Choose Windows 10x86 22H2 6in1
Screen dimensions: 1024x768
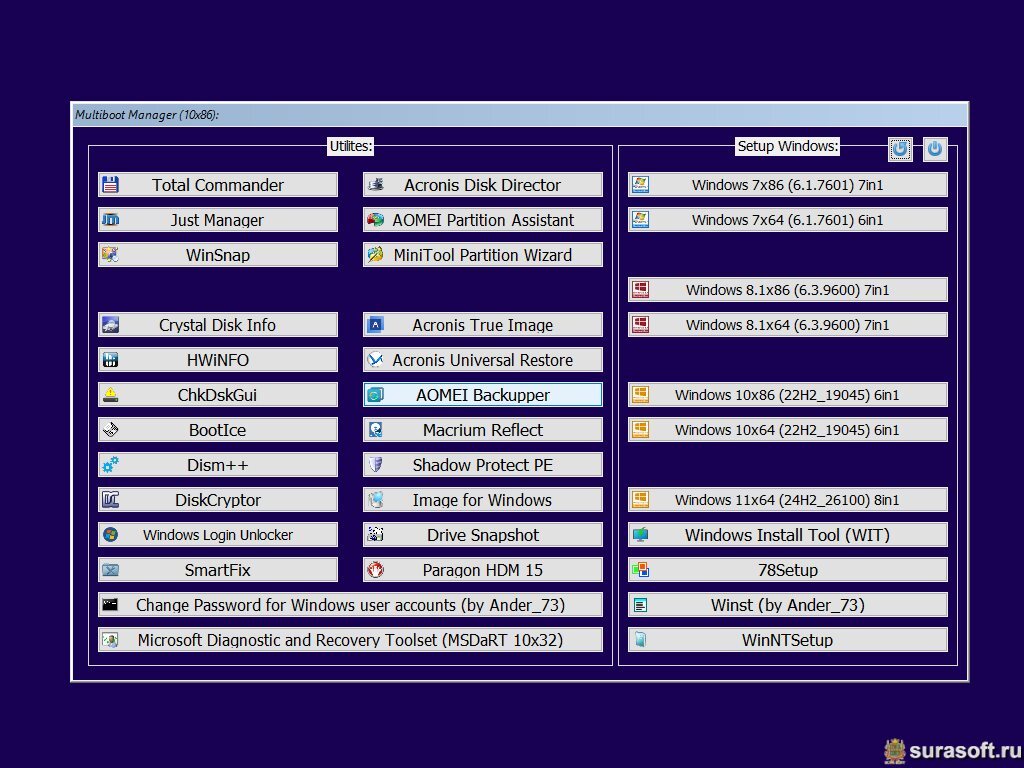[788, 395]
